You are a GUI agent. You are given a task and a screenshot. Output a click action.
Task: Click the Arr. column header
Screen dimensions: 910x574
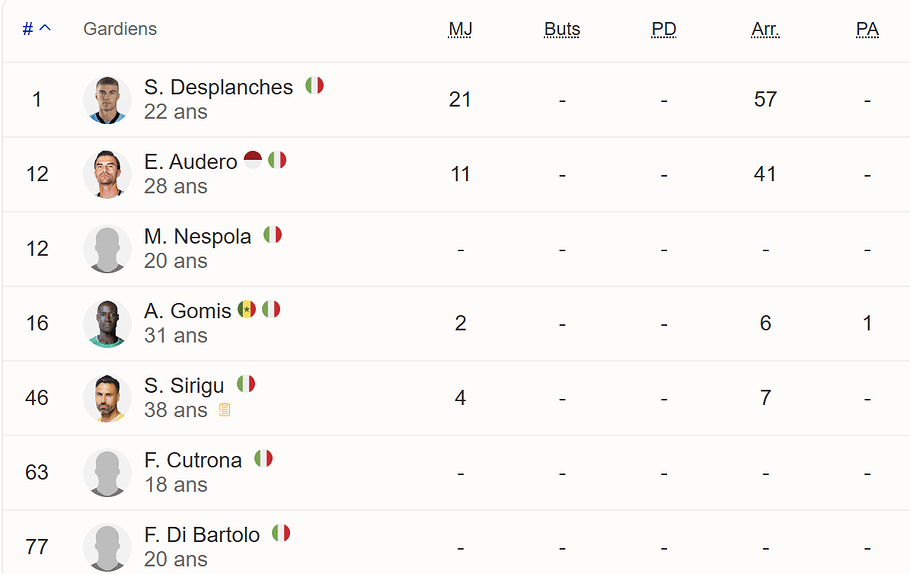[765, 29]
